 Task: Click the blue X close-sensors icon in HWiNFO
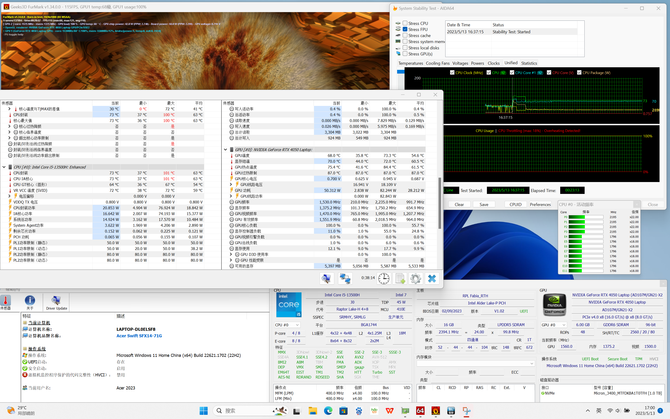(x=432, y=278)
